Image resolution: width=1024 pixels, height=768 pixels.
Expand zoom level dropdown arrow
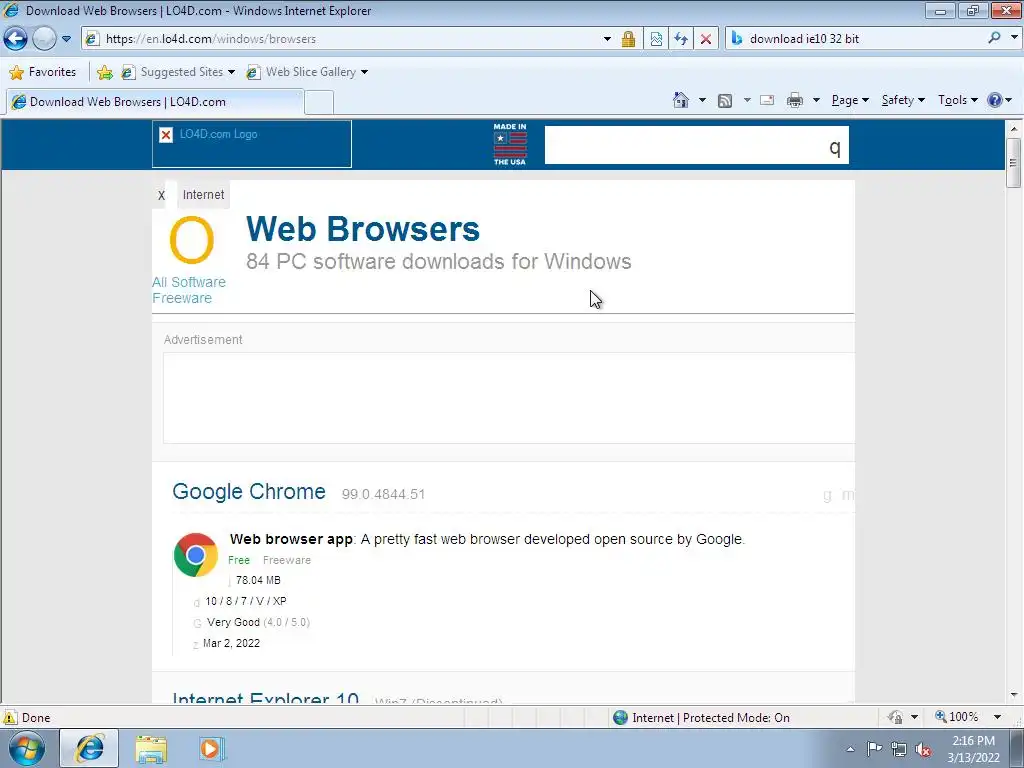click(997, 717)
